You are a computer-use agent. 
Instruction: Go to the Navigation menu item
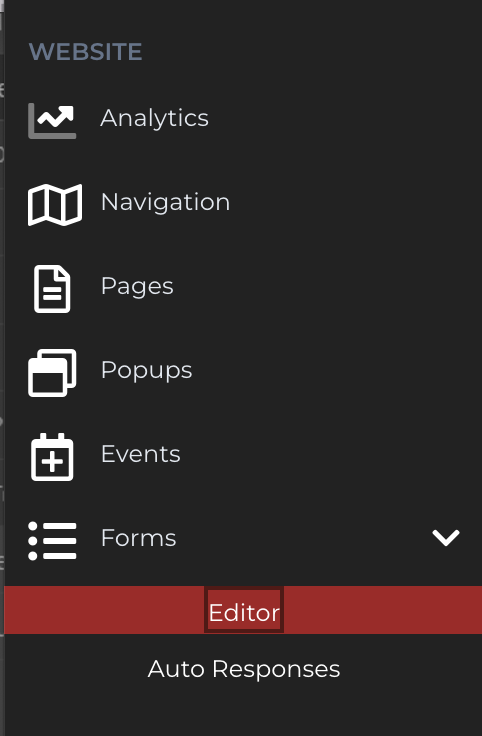pos(165,202)
